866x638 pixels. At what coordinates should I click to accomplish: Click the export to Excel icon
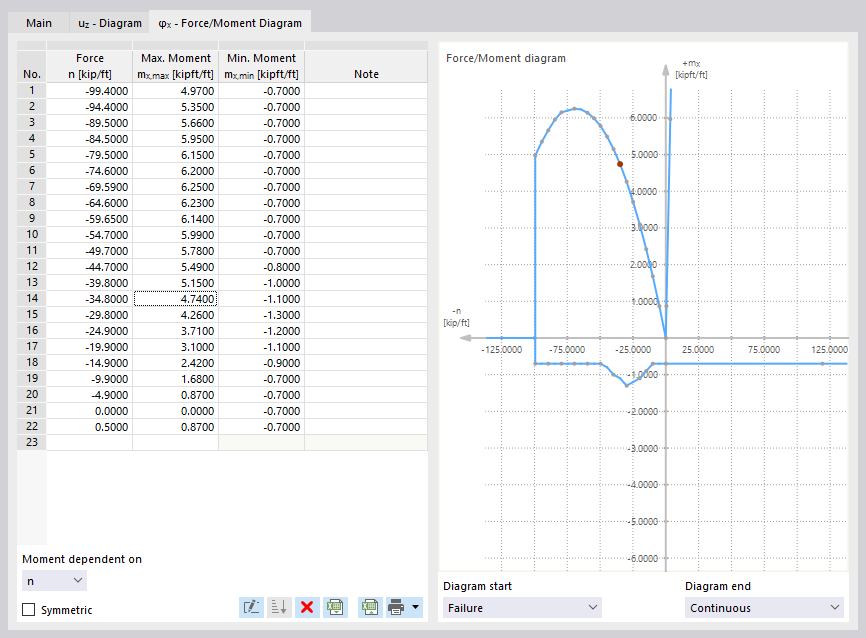[x=370, y=608]
